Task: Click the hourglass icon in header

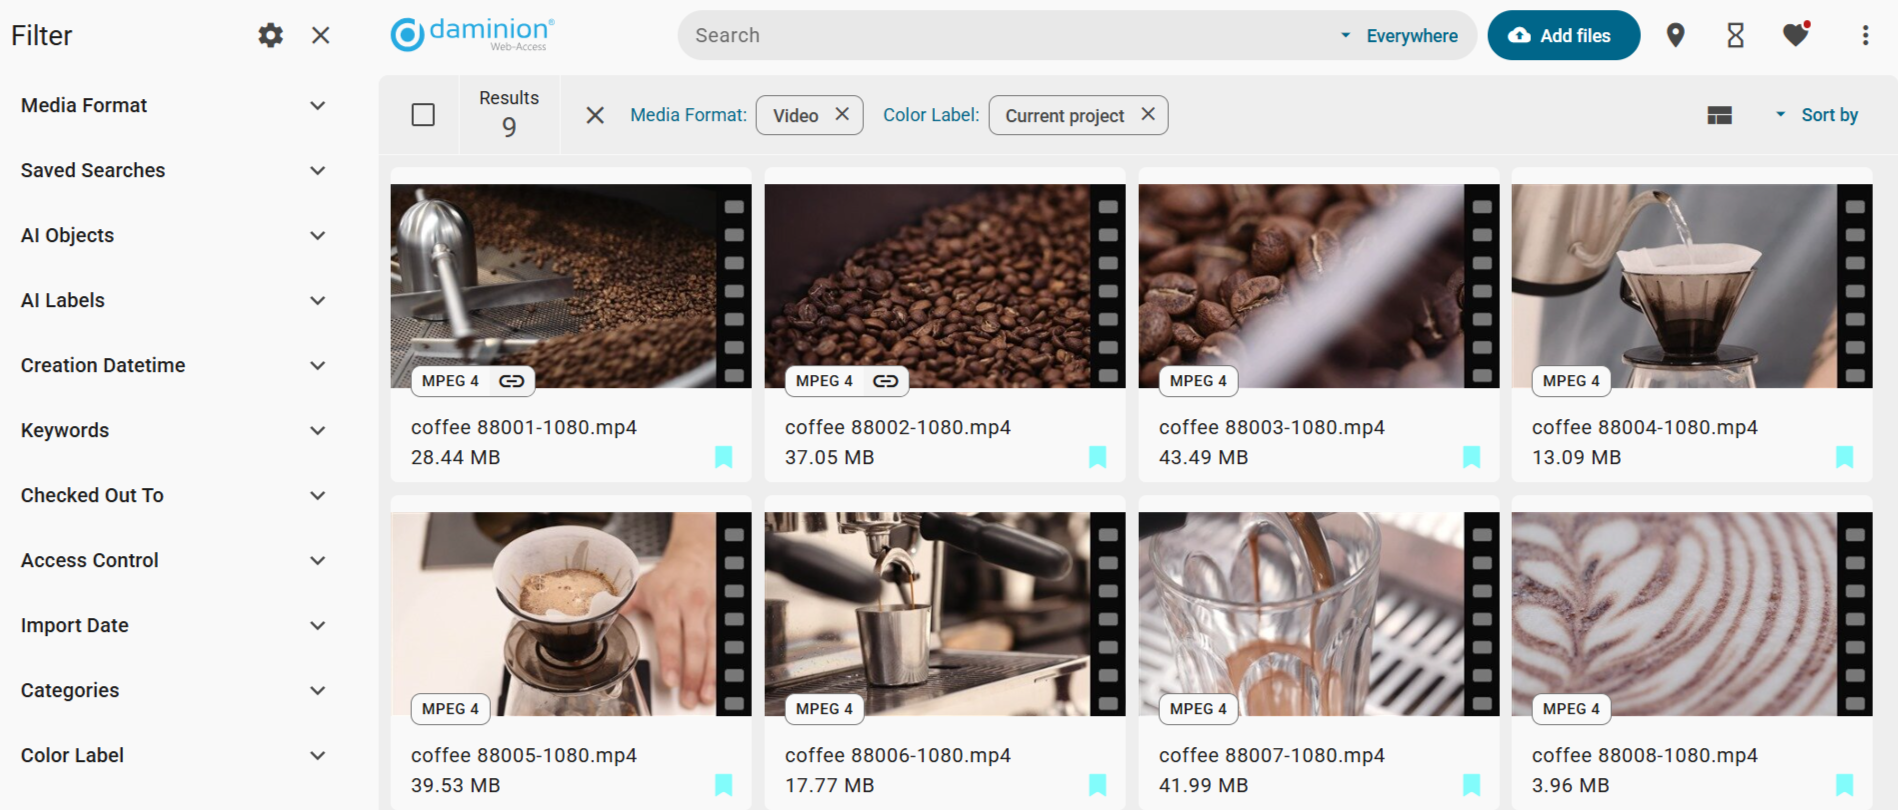Action: coord(1735,36)
